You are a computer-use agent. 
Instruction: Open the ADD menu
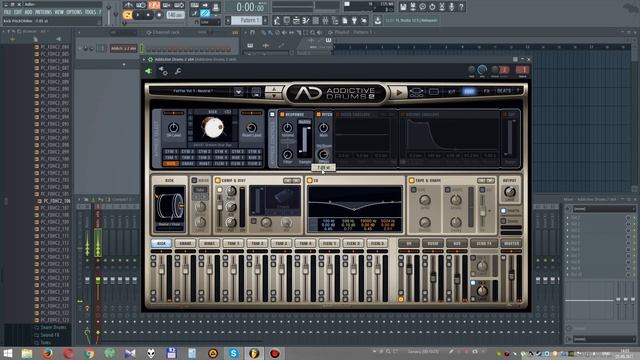[x=28, y=12]
